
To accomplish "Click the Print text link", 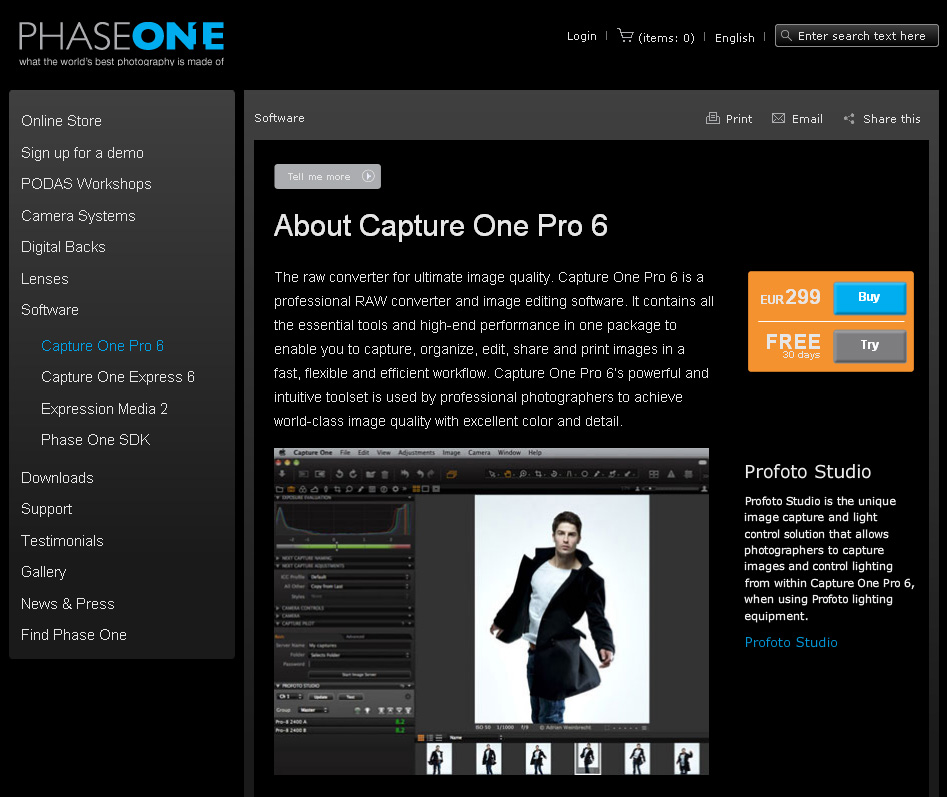I will coord(739,119).
